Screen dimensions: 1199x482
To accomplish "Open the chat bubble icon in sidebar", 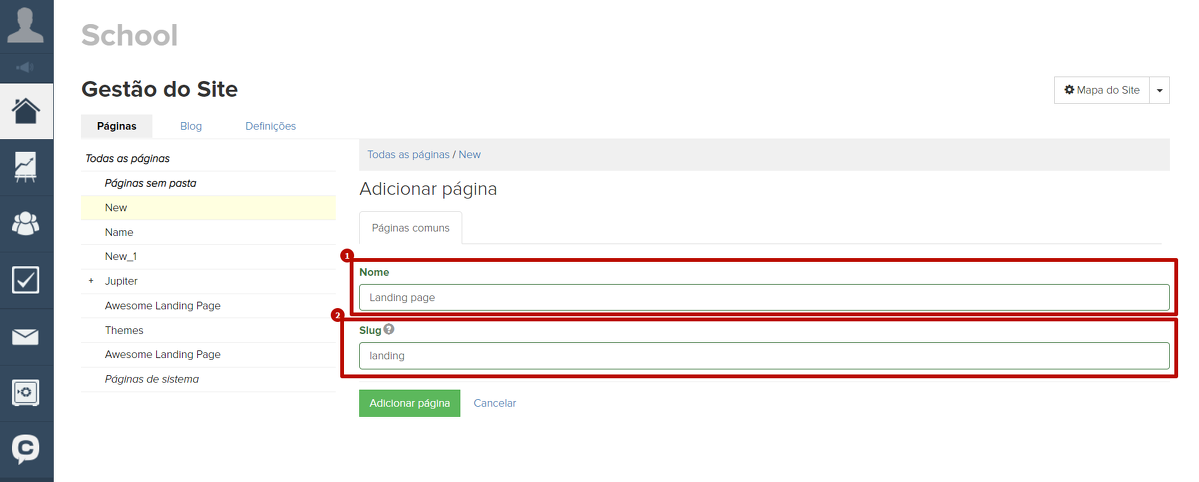I will click(26, 449).
